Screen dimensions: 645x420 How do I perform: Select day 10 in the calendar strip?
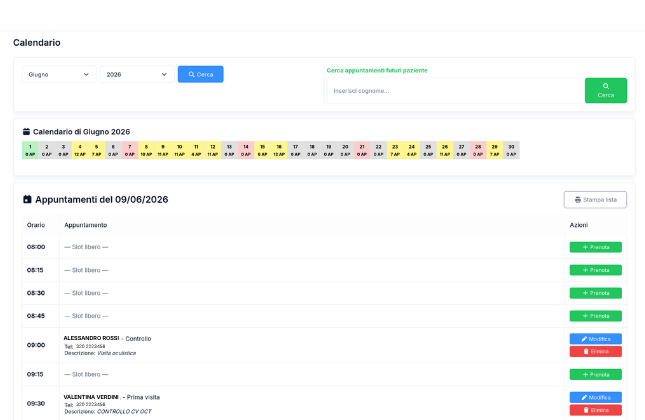pos(179,150)
